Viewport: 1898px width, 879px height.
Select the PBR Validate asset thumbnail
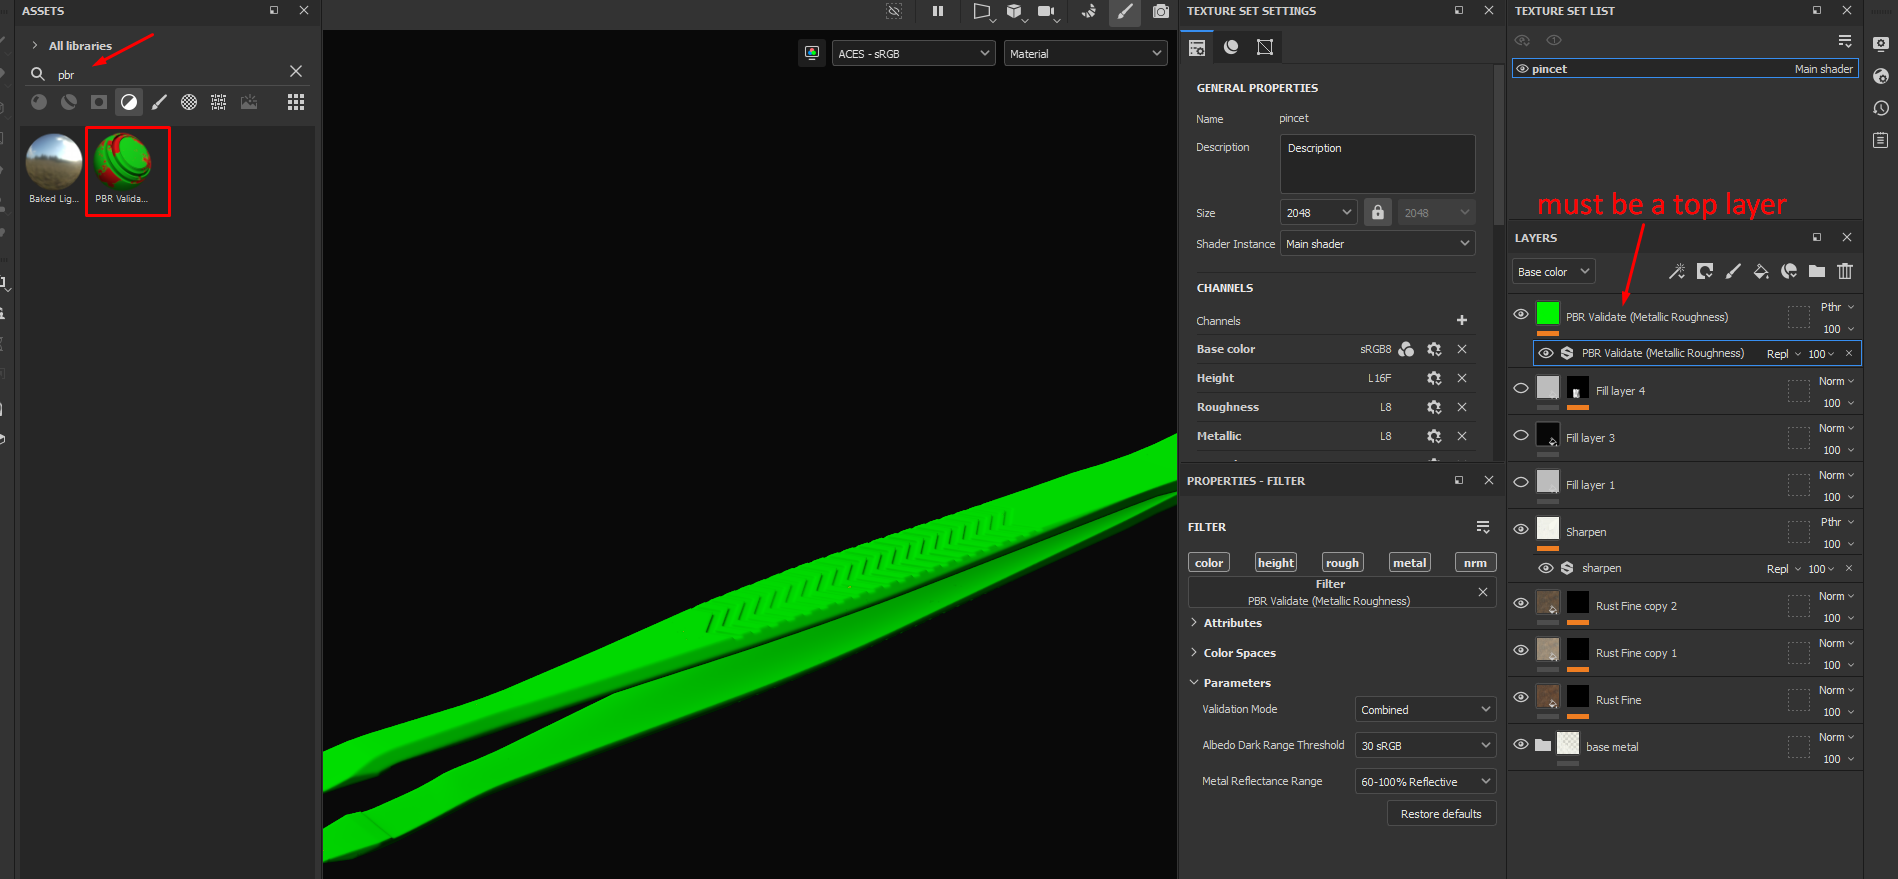[x=123, y=166]
